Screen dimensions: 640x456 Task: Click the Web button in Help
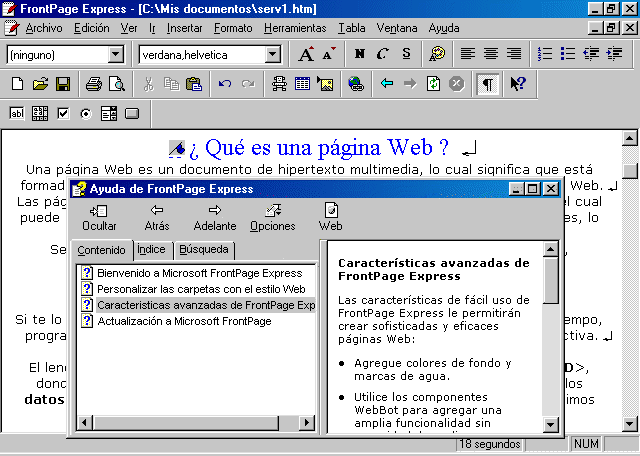point(331,218)
